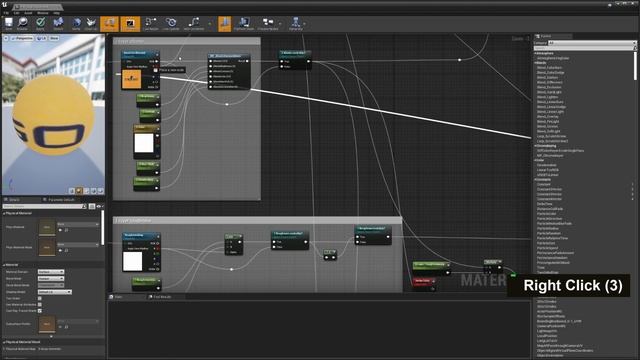Open the Shading Model dropdown

(x=55, y=292)
